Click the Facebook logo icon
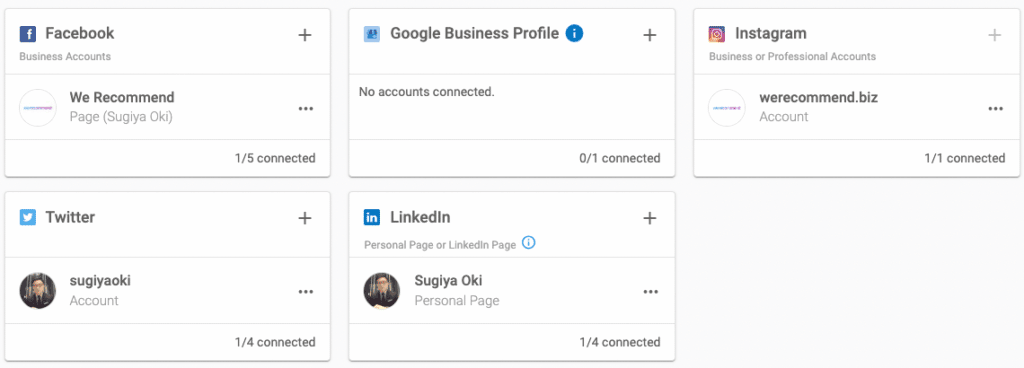This screenshot has height=368, width=1024. (27, 34)
